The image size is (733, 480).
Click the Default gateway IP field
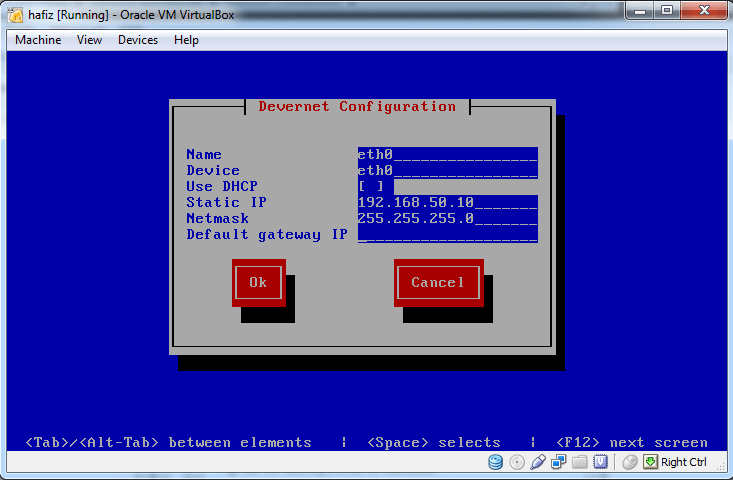[447, 235]
